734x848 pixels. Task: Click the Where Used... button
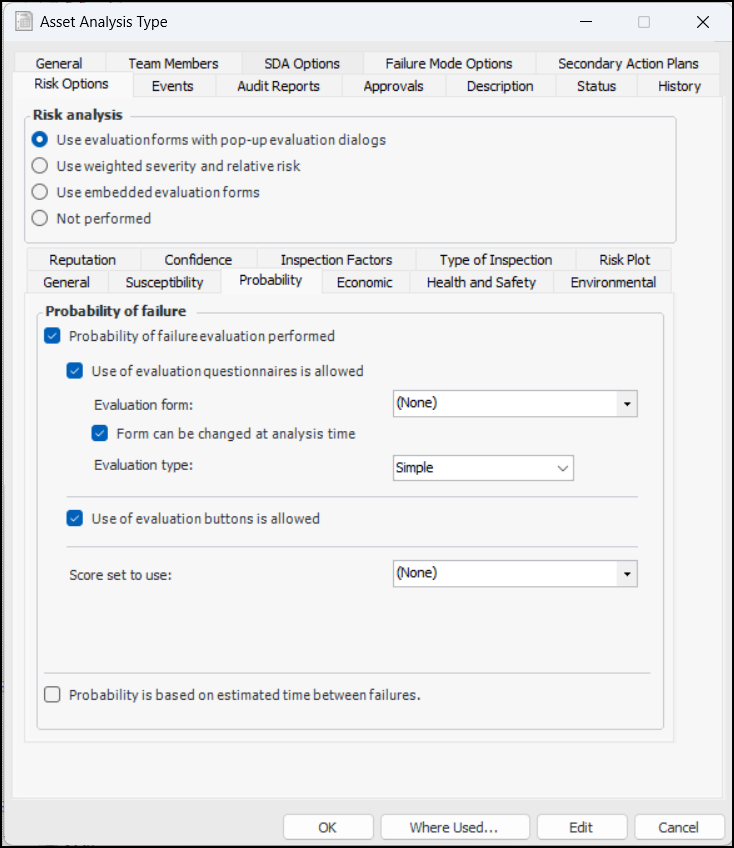454,827
